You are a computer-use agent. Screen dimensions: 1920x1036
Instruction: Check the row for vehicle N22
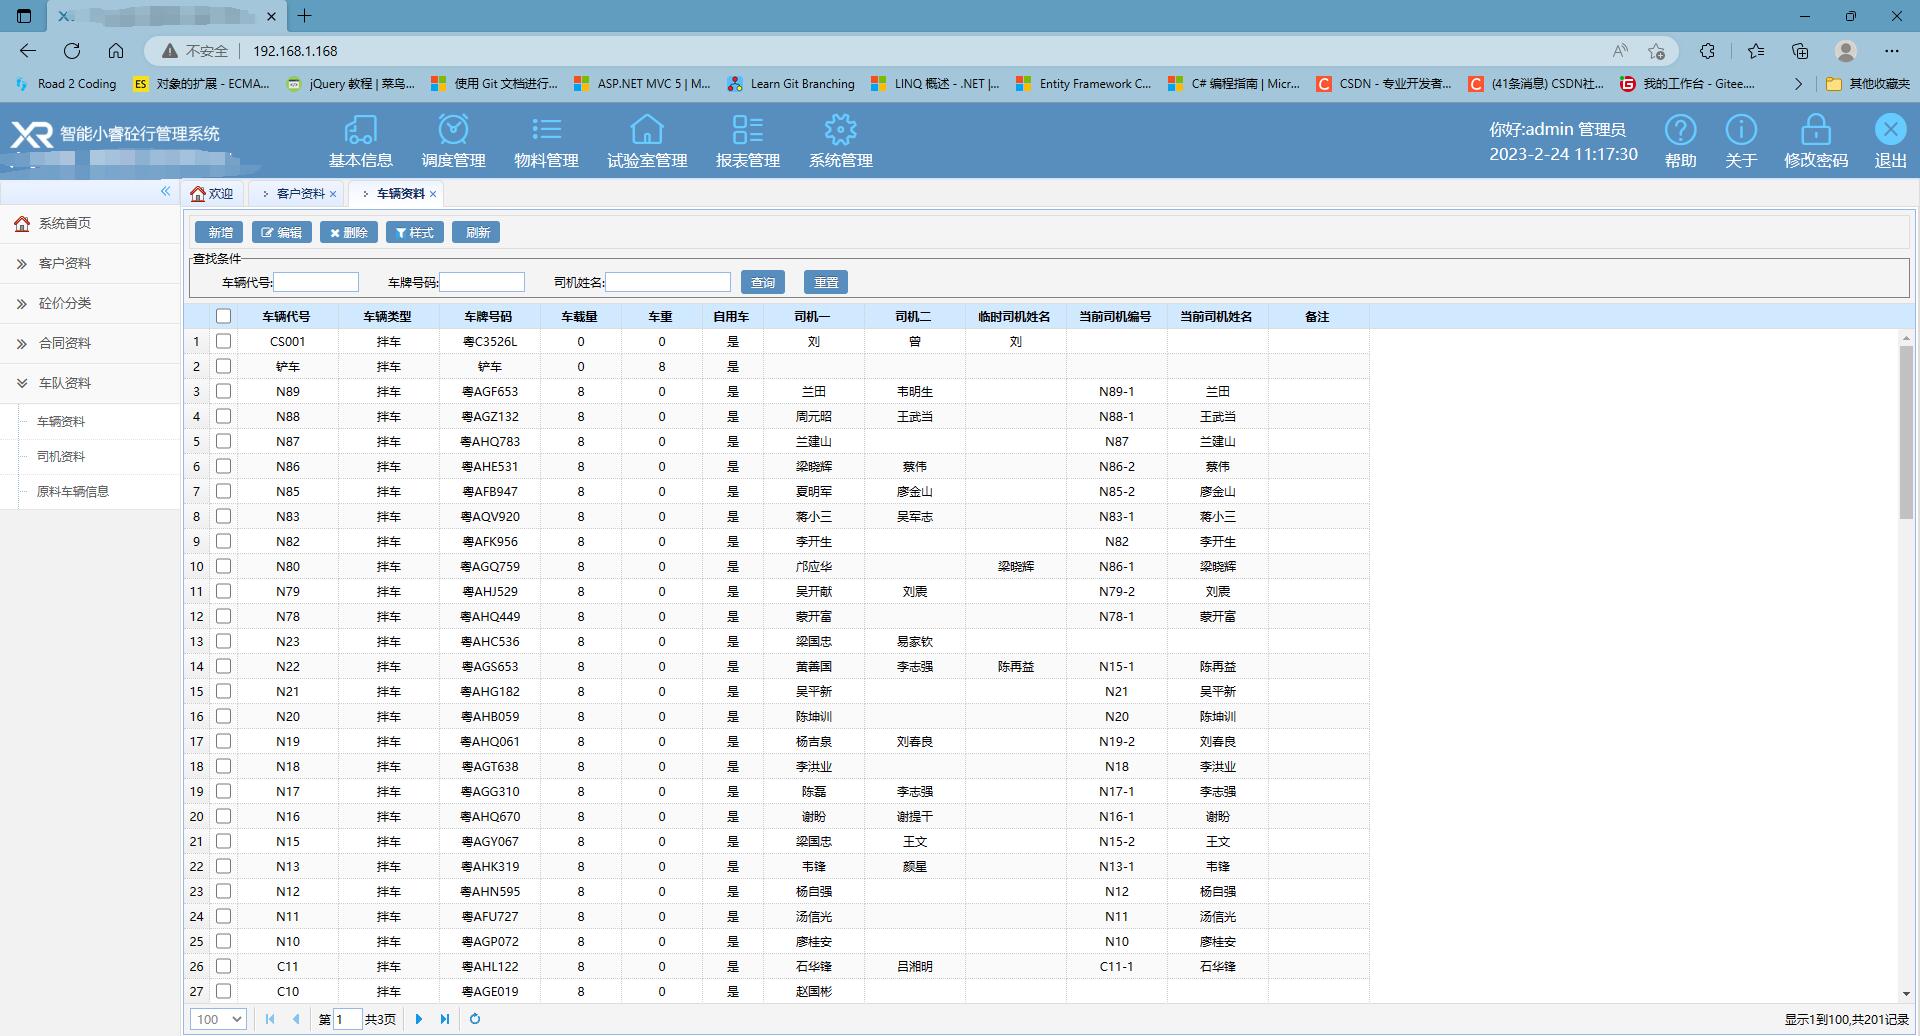point(223,666)
